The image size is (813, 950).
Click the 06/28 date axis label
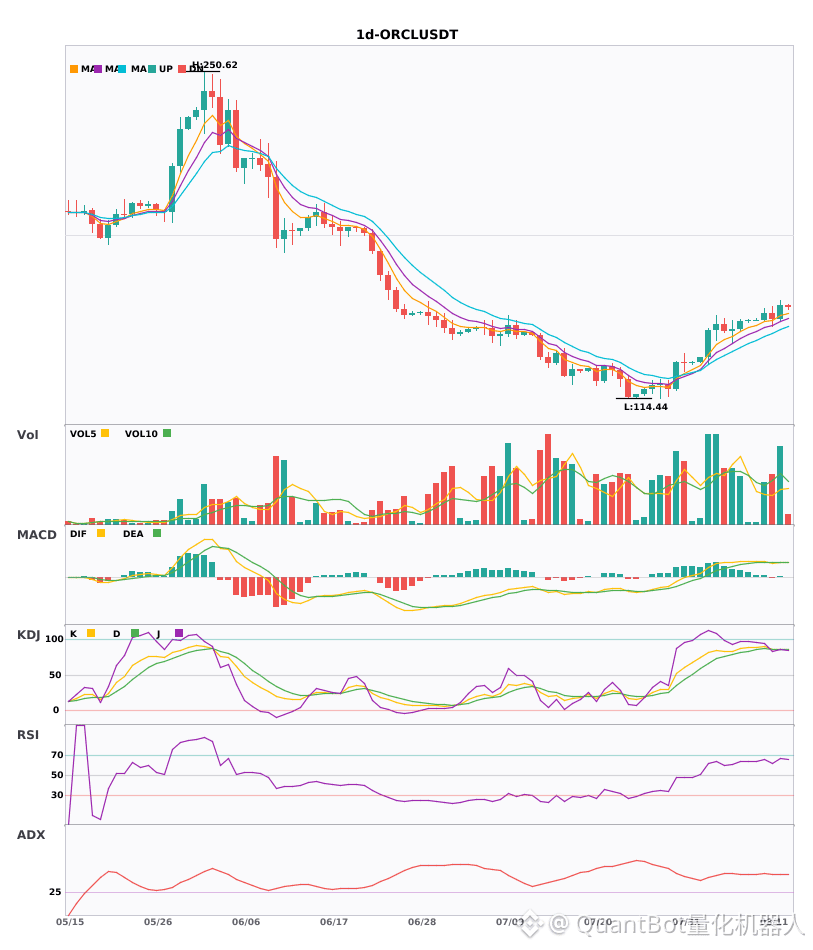click(422, 922)
